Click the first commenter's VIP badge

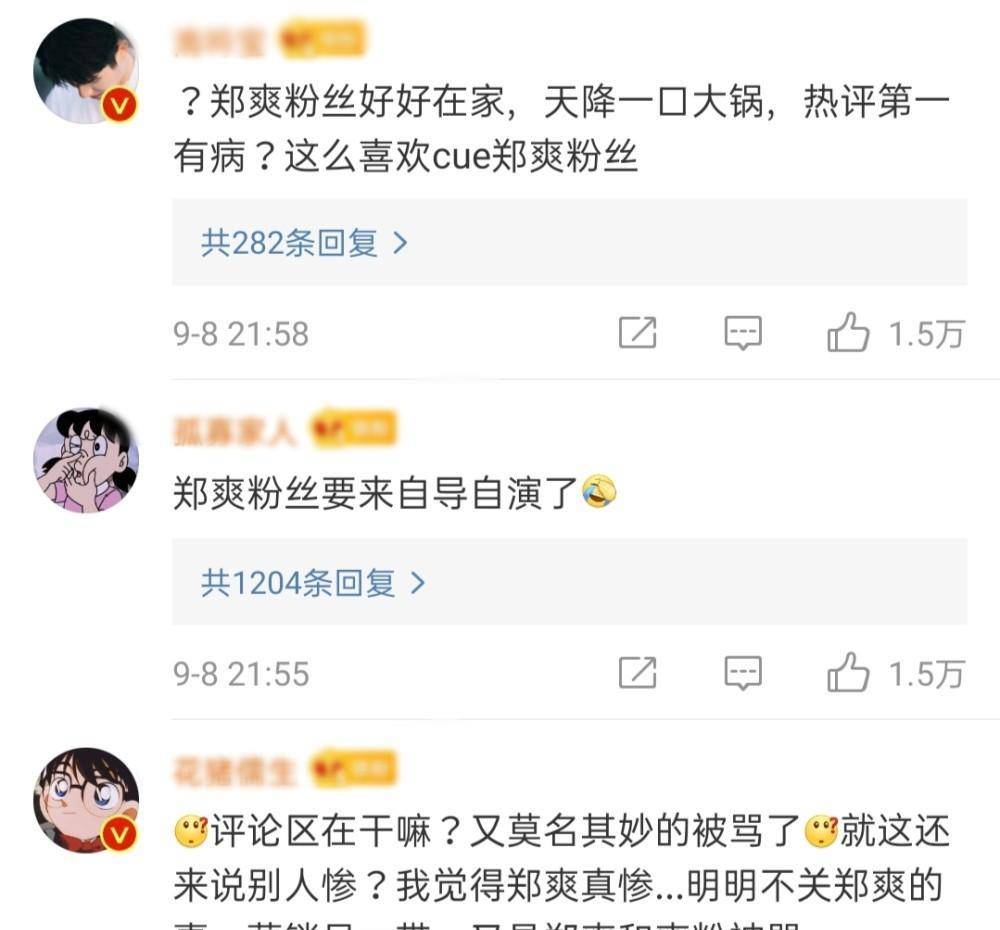click(323, 41)
